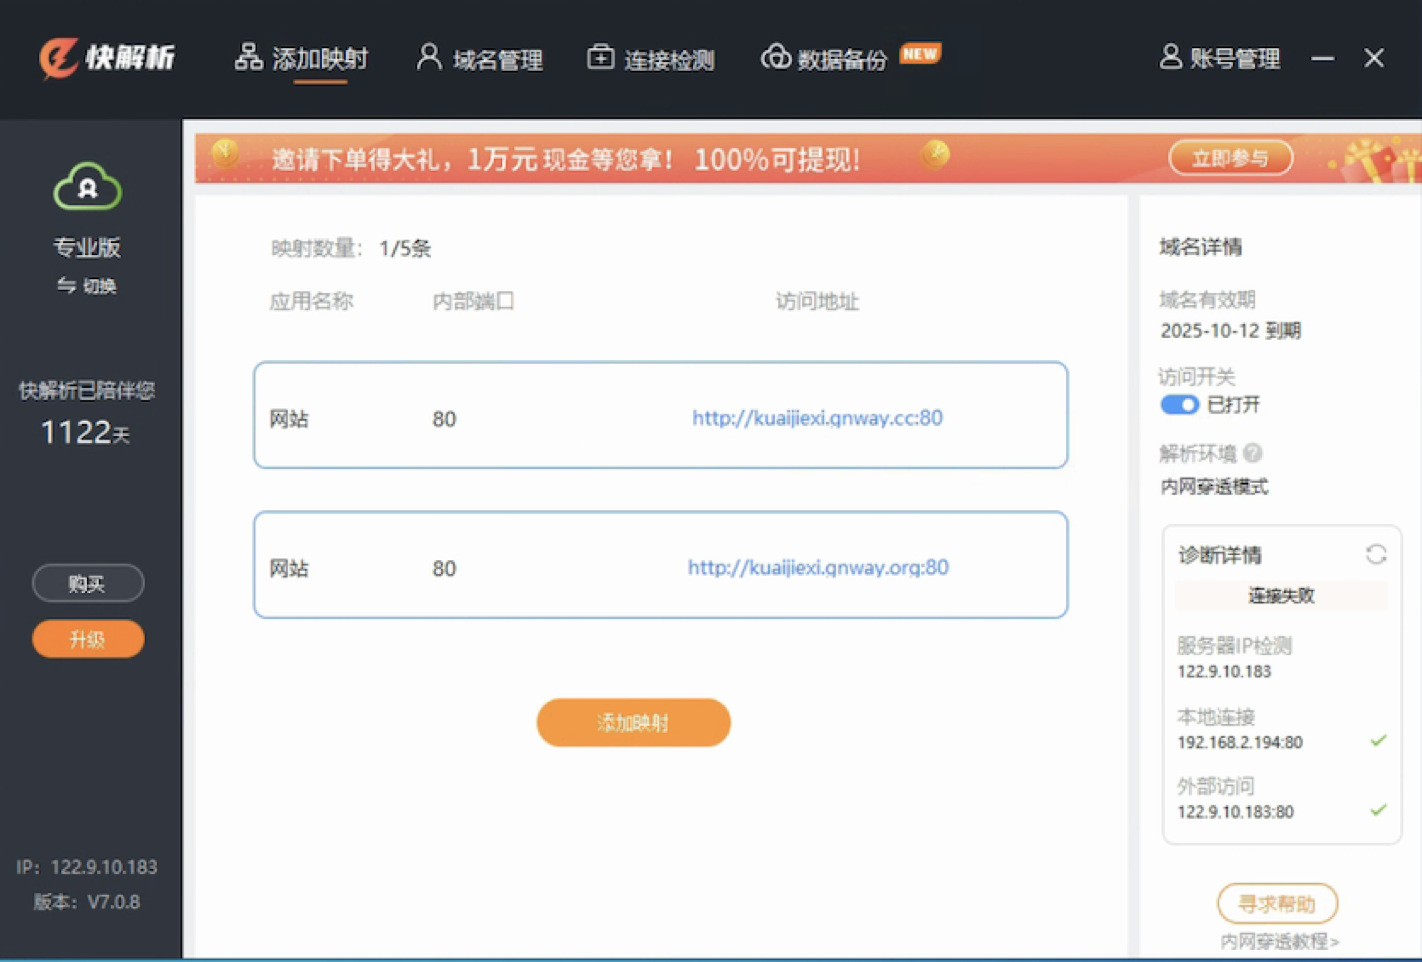Click the 添加映射 network icon
Viewport: 1422px width, 962px height.
coord(248,57)
